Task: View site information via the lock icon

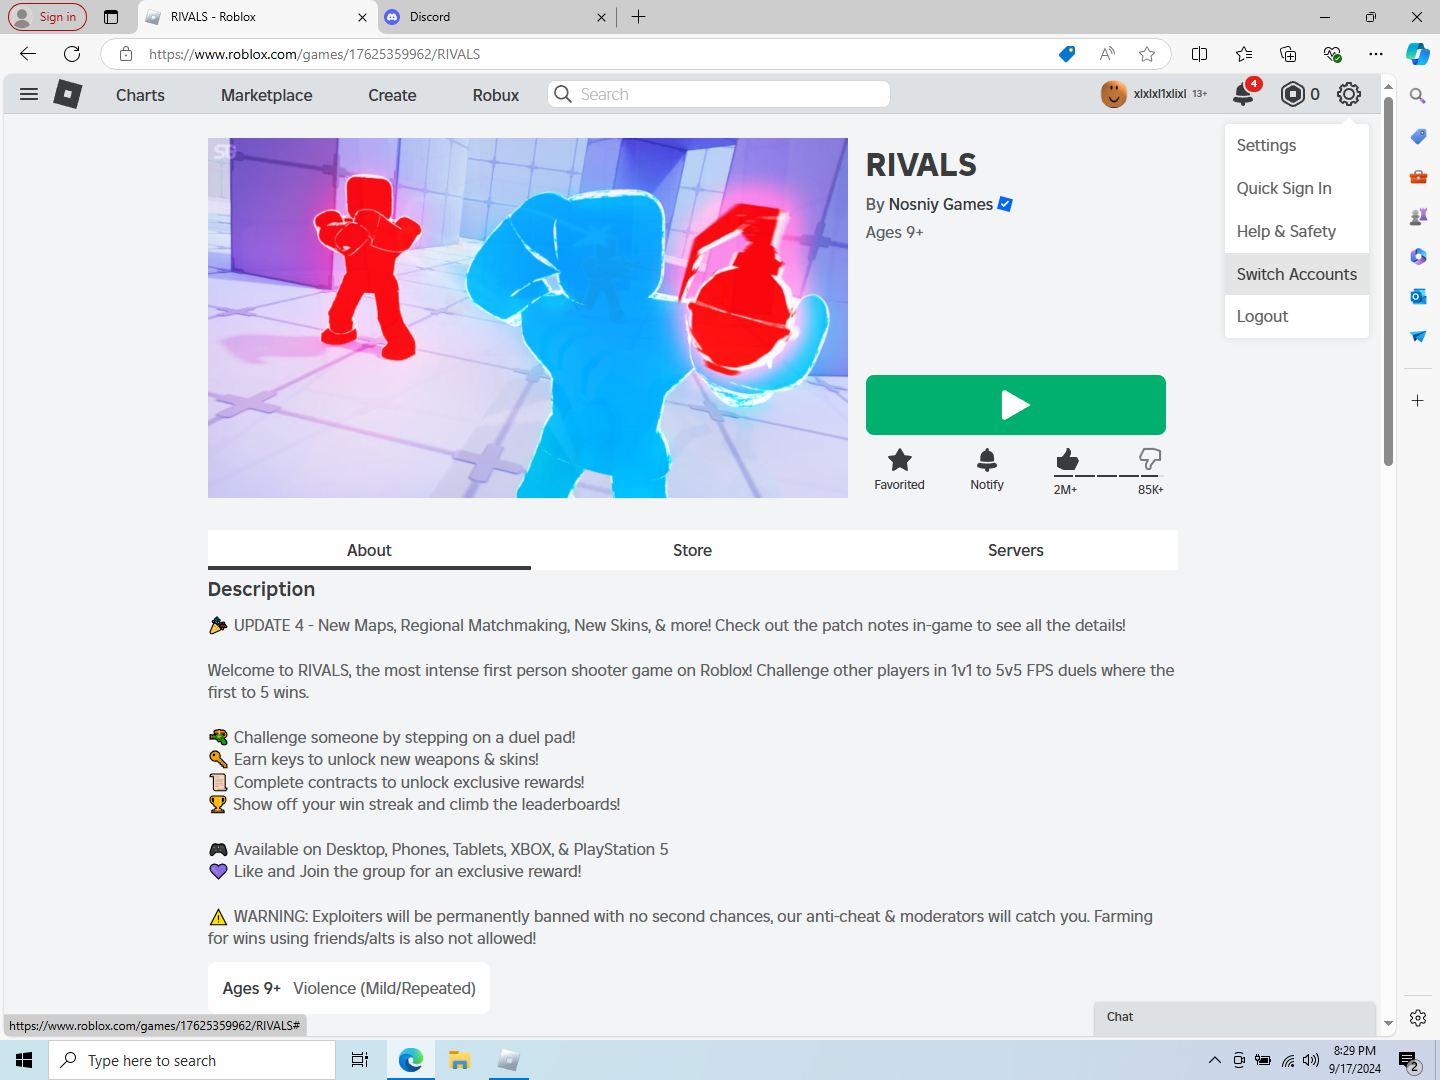Action: [x=126, y=54]
